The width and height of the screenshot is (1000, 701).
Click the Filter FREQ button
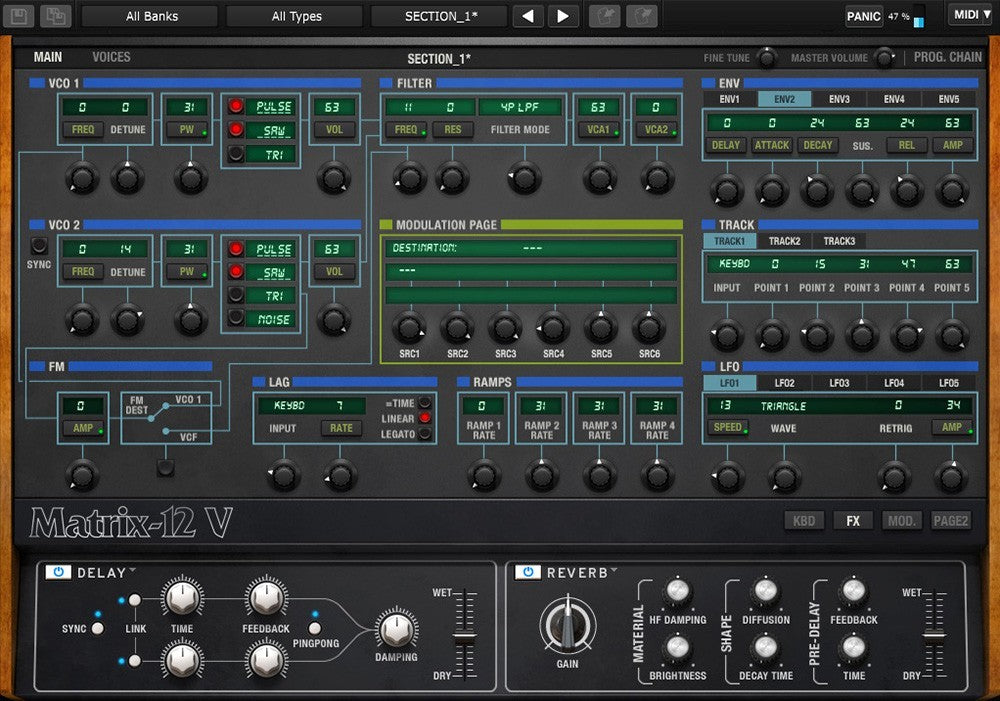pyautogui.click(x=406, y=129)
